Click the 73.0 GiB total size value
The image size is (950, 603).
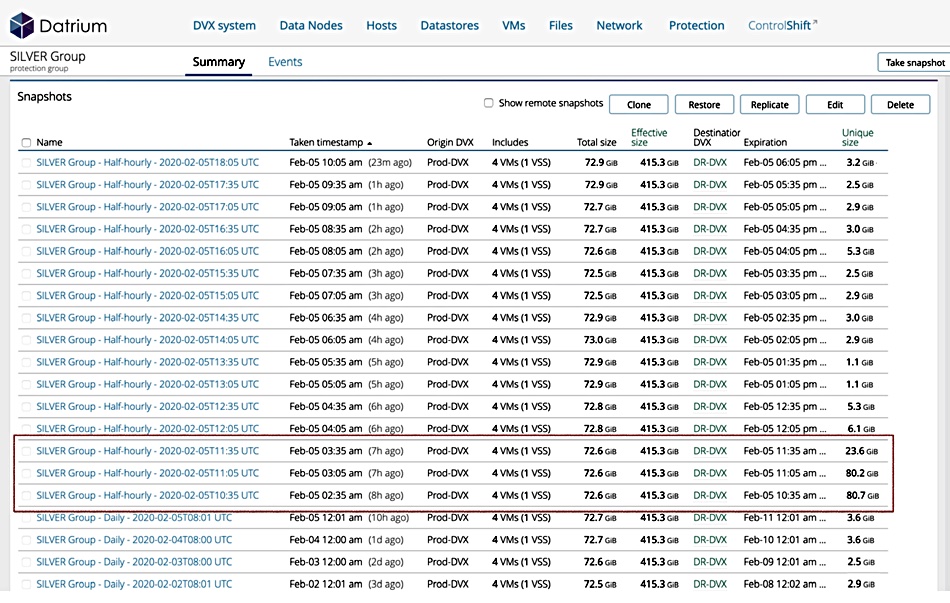click(x=600, y=340)
